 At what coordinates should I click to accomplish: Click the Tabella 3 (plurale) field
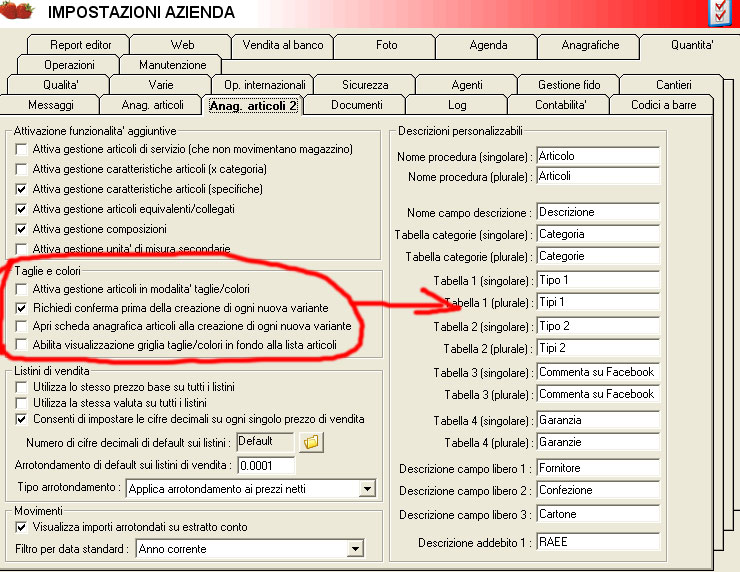(x=598, y=394)
